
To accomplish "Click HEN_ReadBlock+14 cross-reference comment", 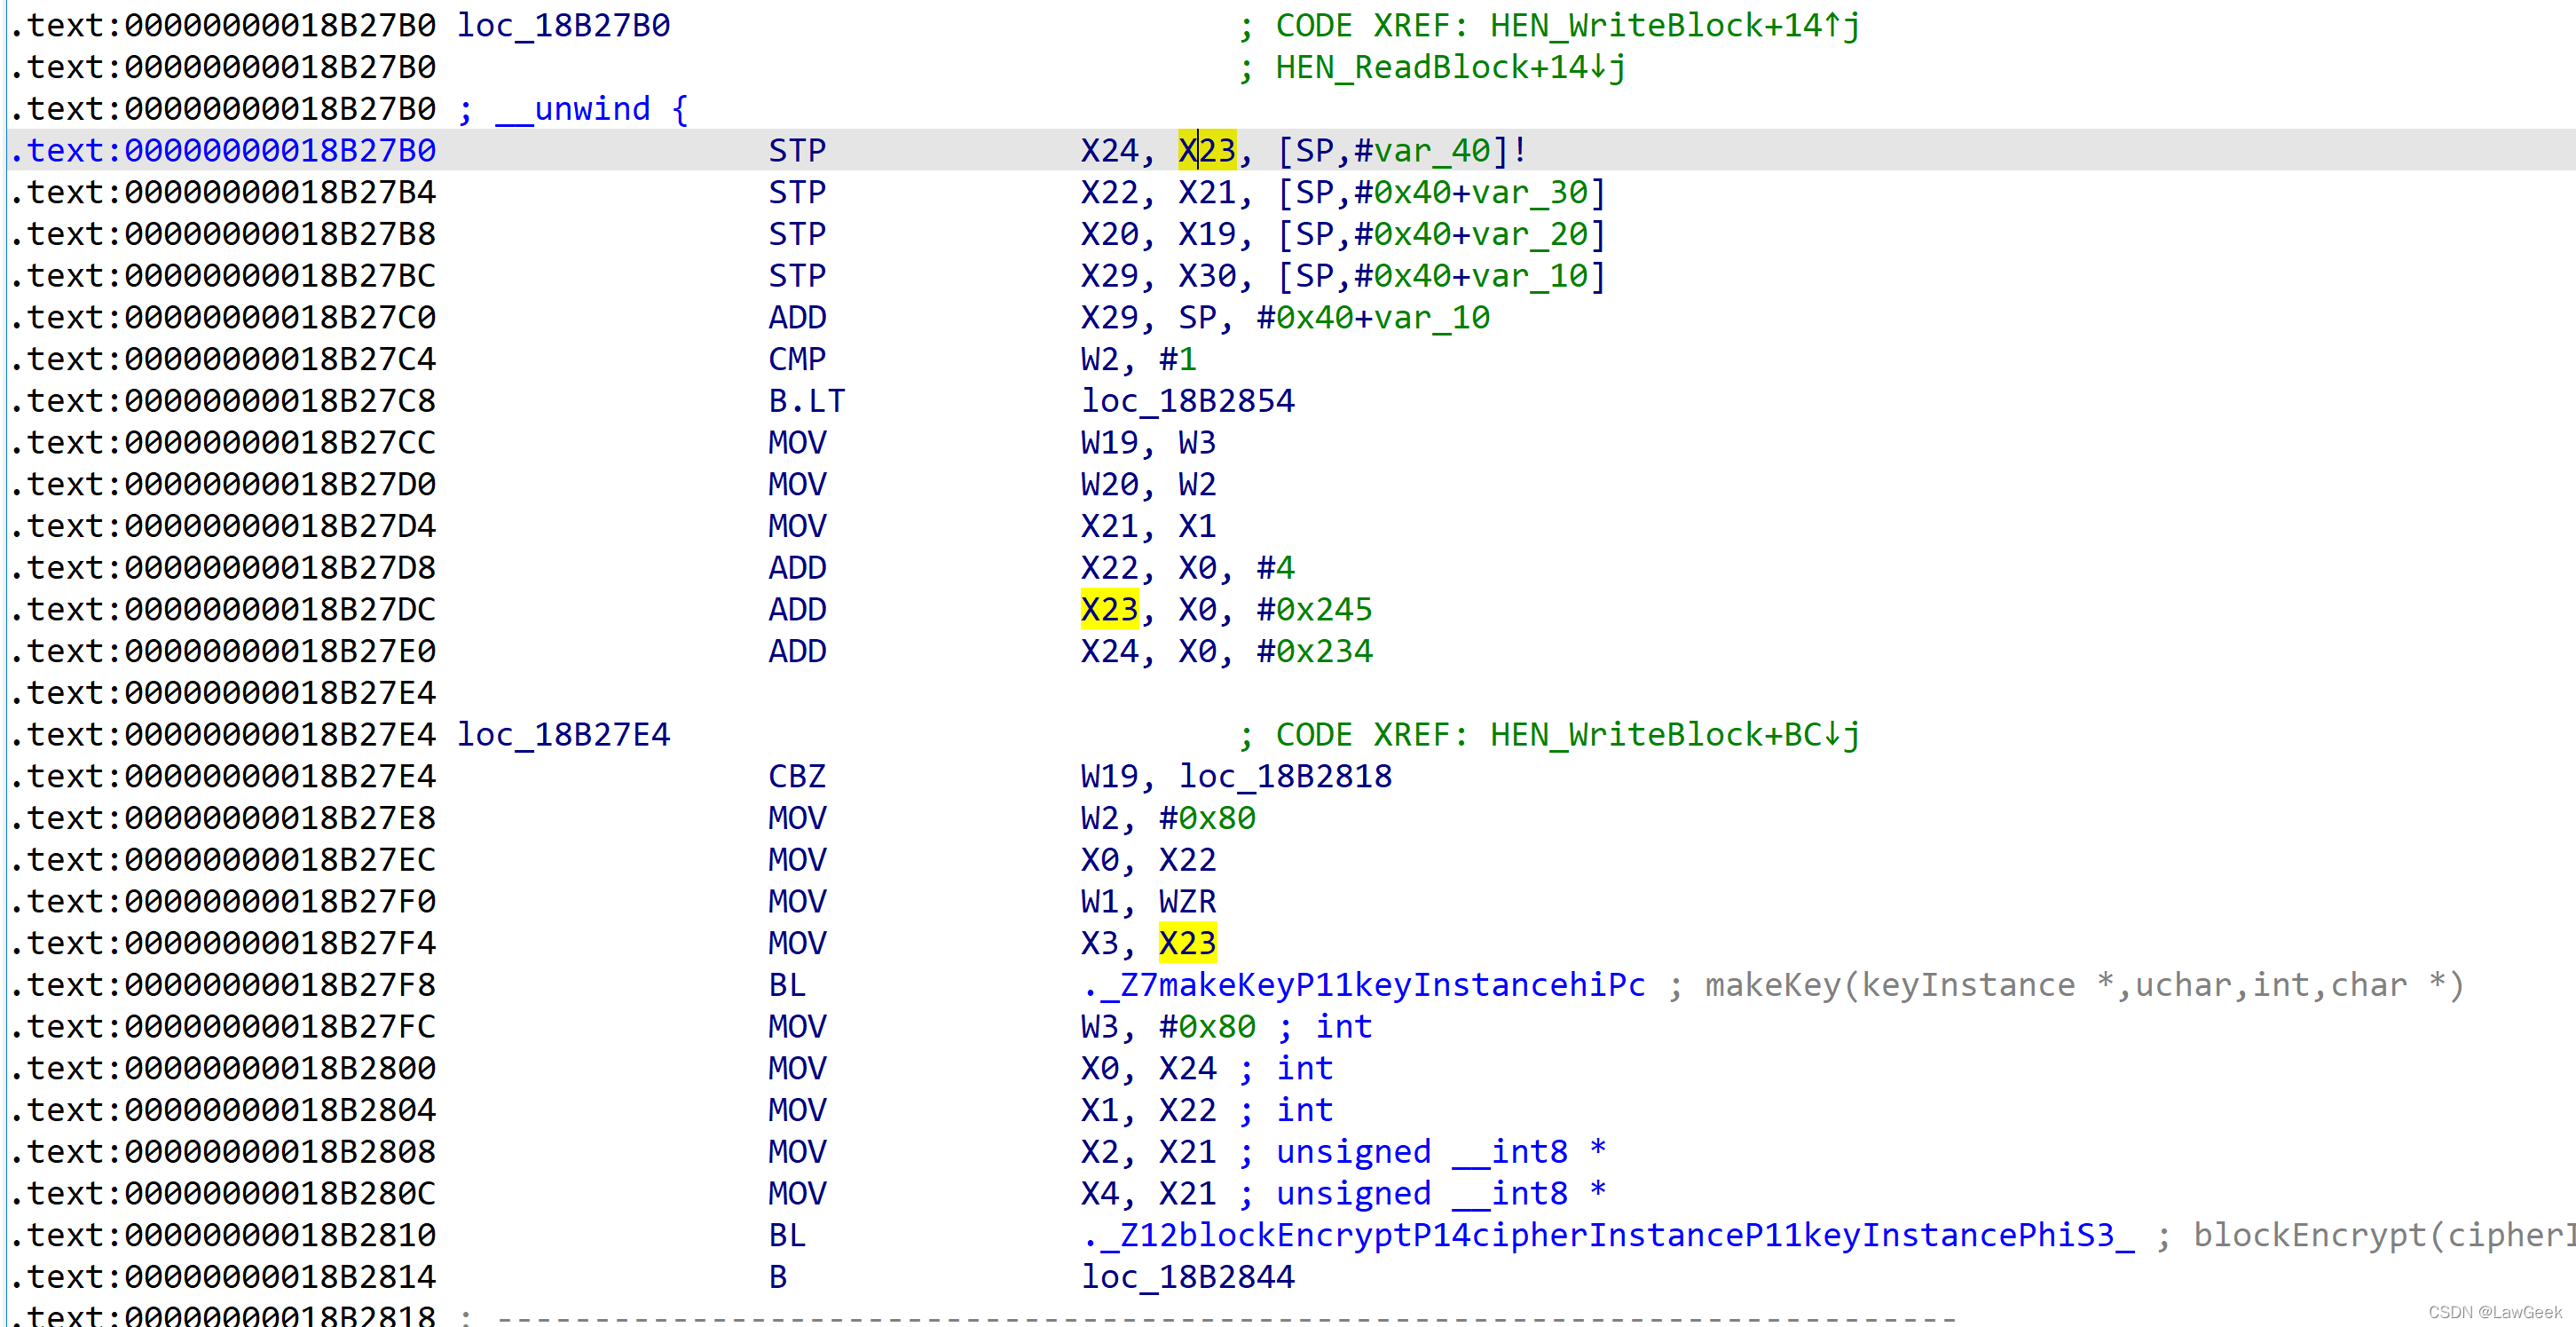I will pos(1449,67).
